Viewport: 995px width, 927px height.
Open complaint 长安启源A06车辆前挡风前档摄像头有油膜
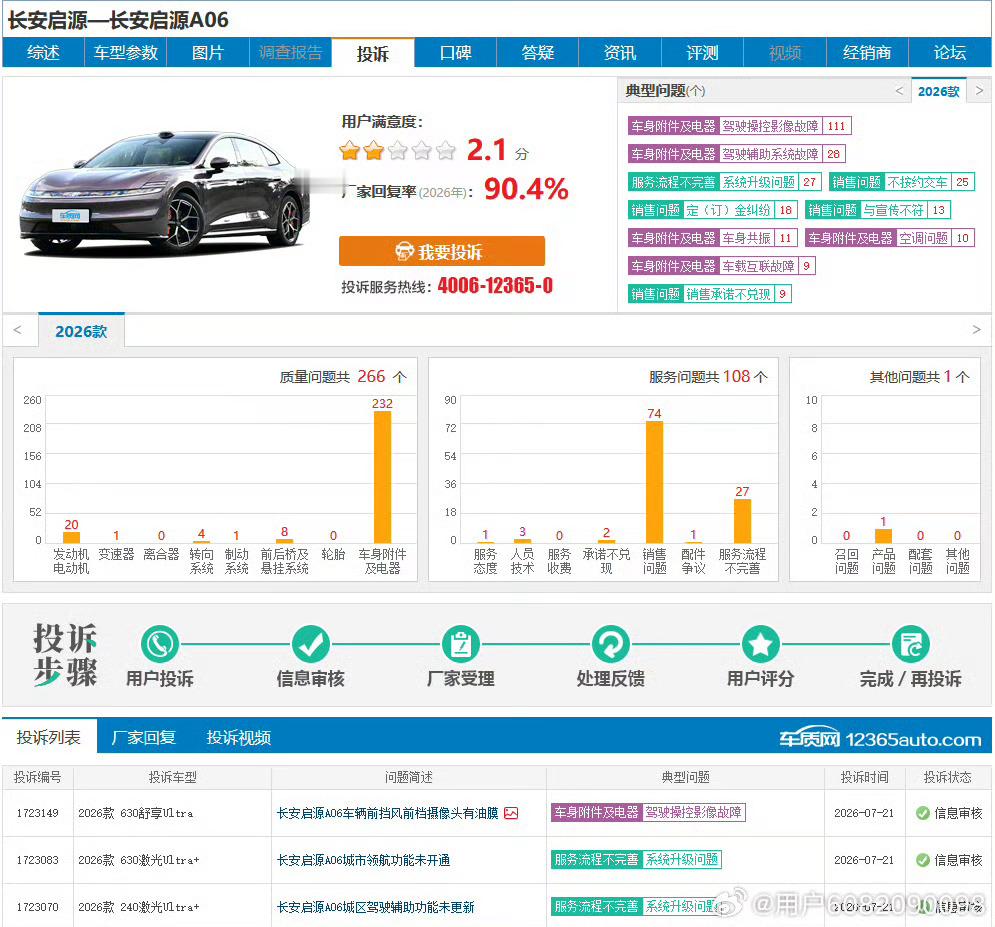click(x=387, y=813)
